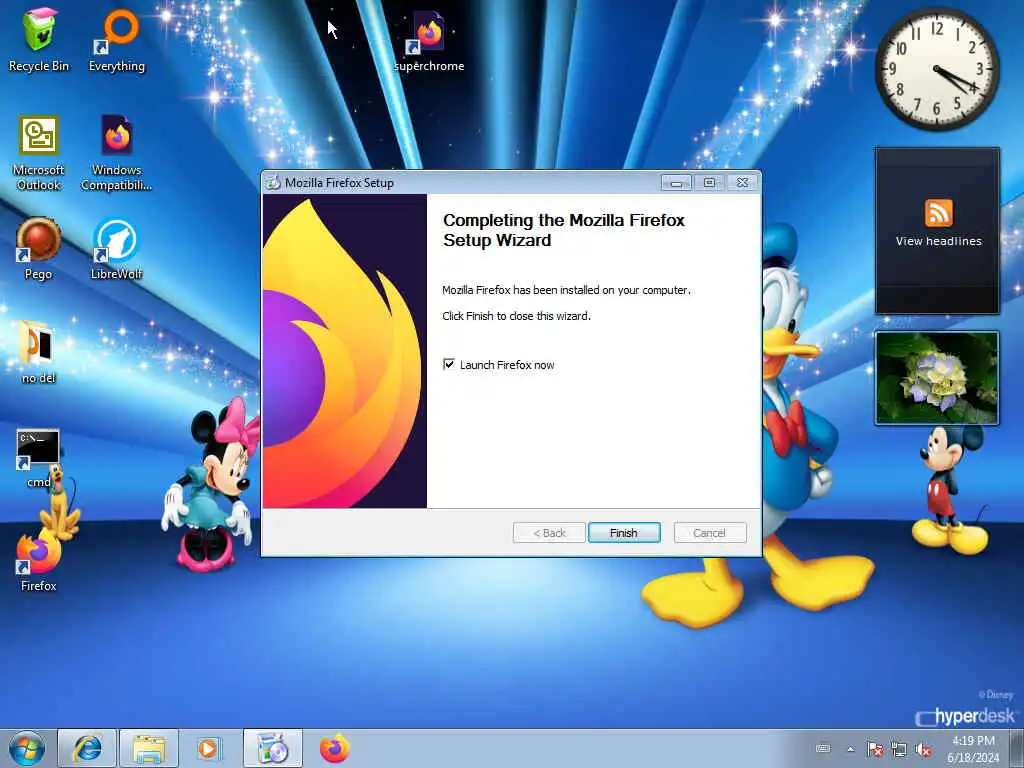1024x768 pixels.
Task: Show hidden system tray icons
Action: pos(850,749)
